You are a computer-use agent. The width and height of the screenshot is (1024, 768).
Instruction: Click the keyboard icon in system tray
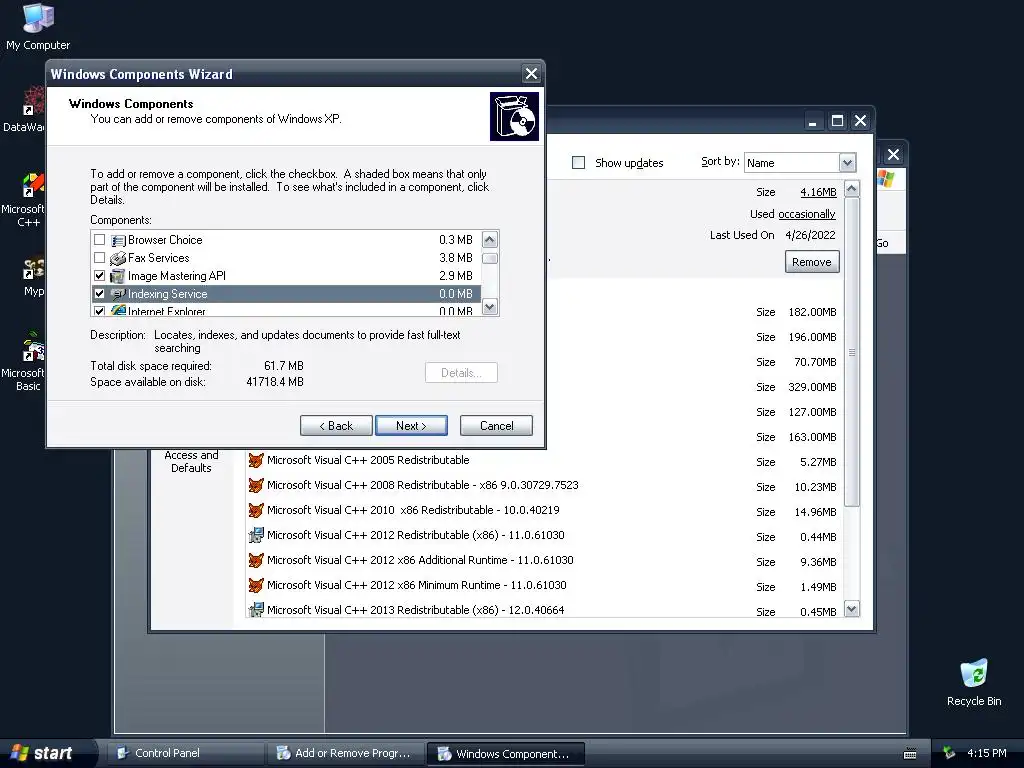tap(910, 754)
